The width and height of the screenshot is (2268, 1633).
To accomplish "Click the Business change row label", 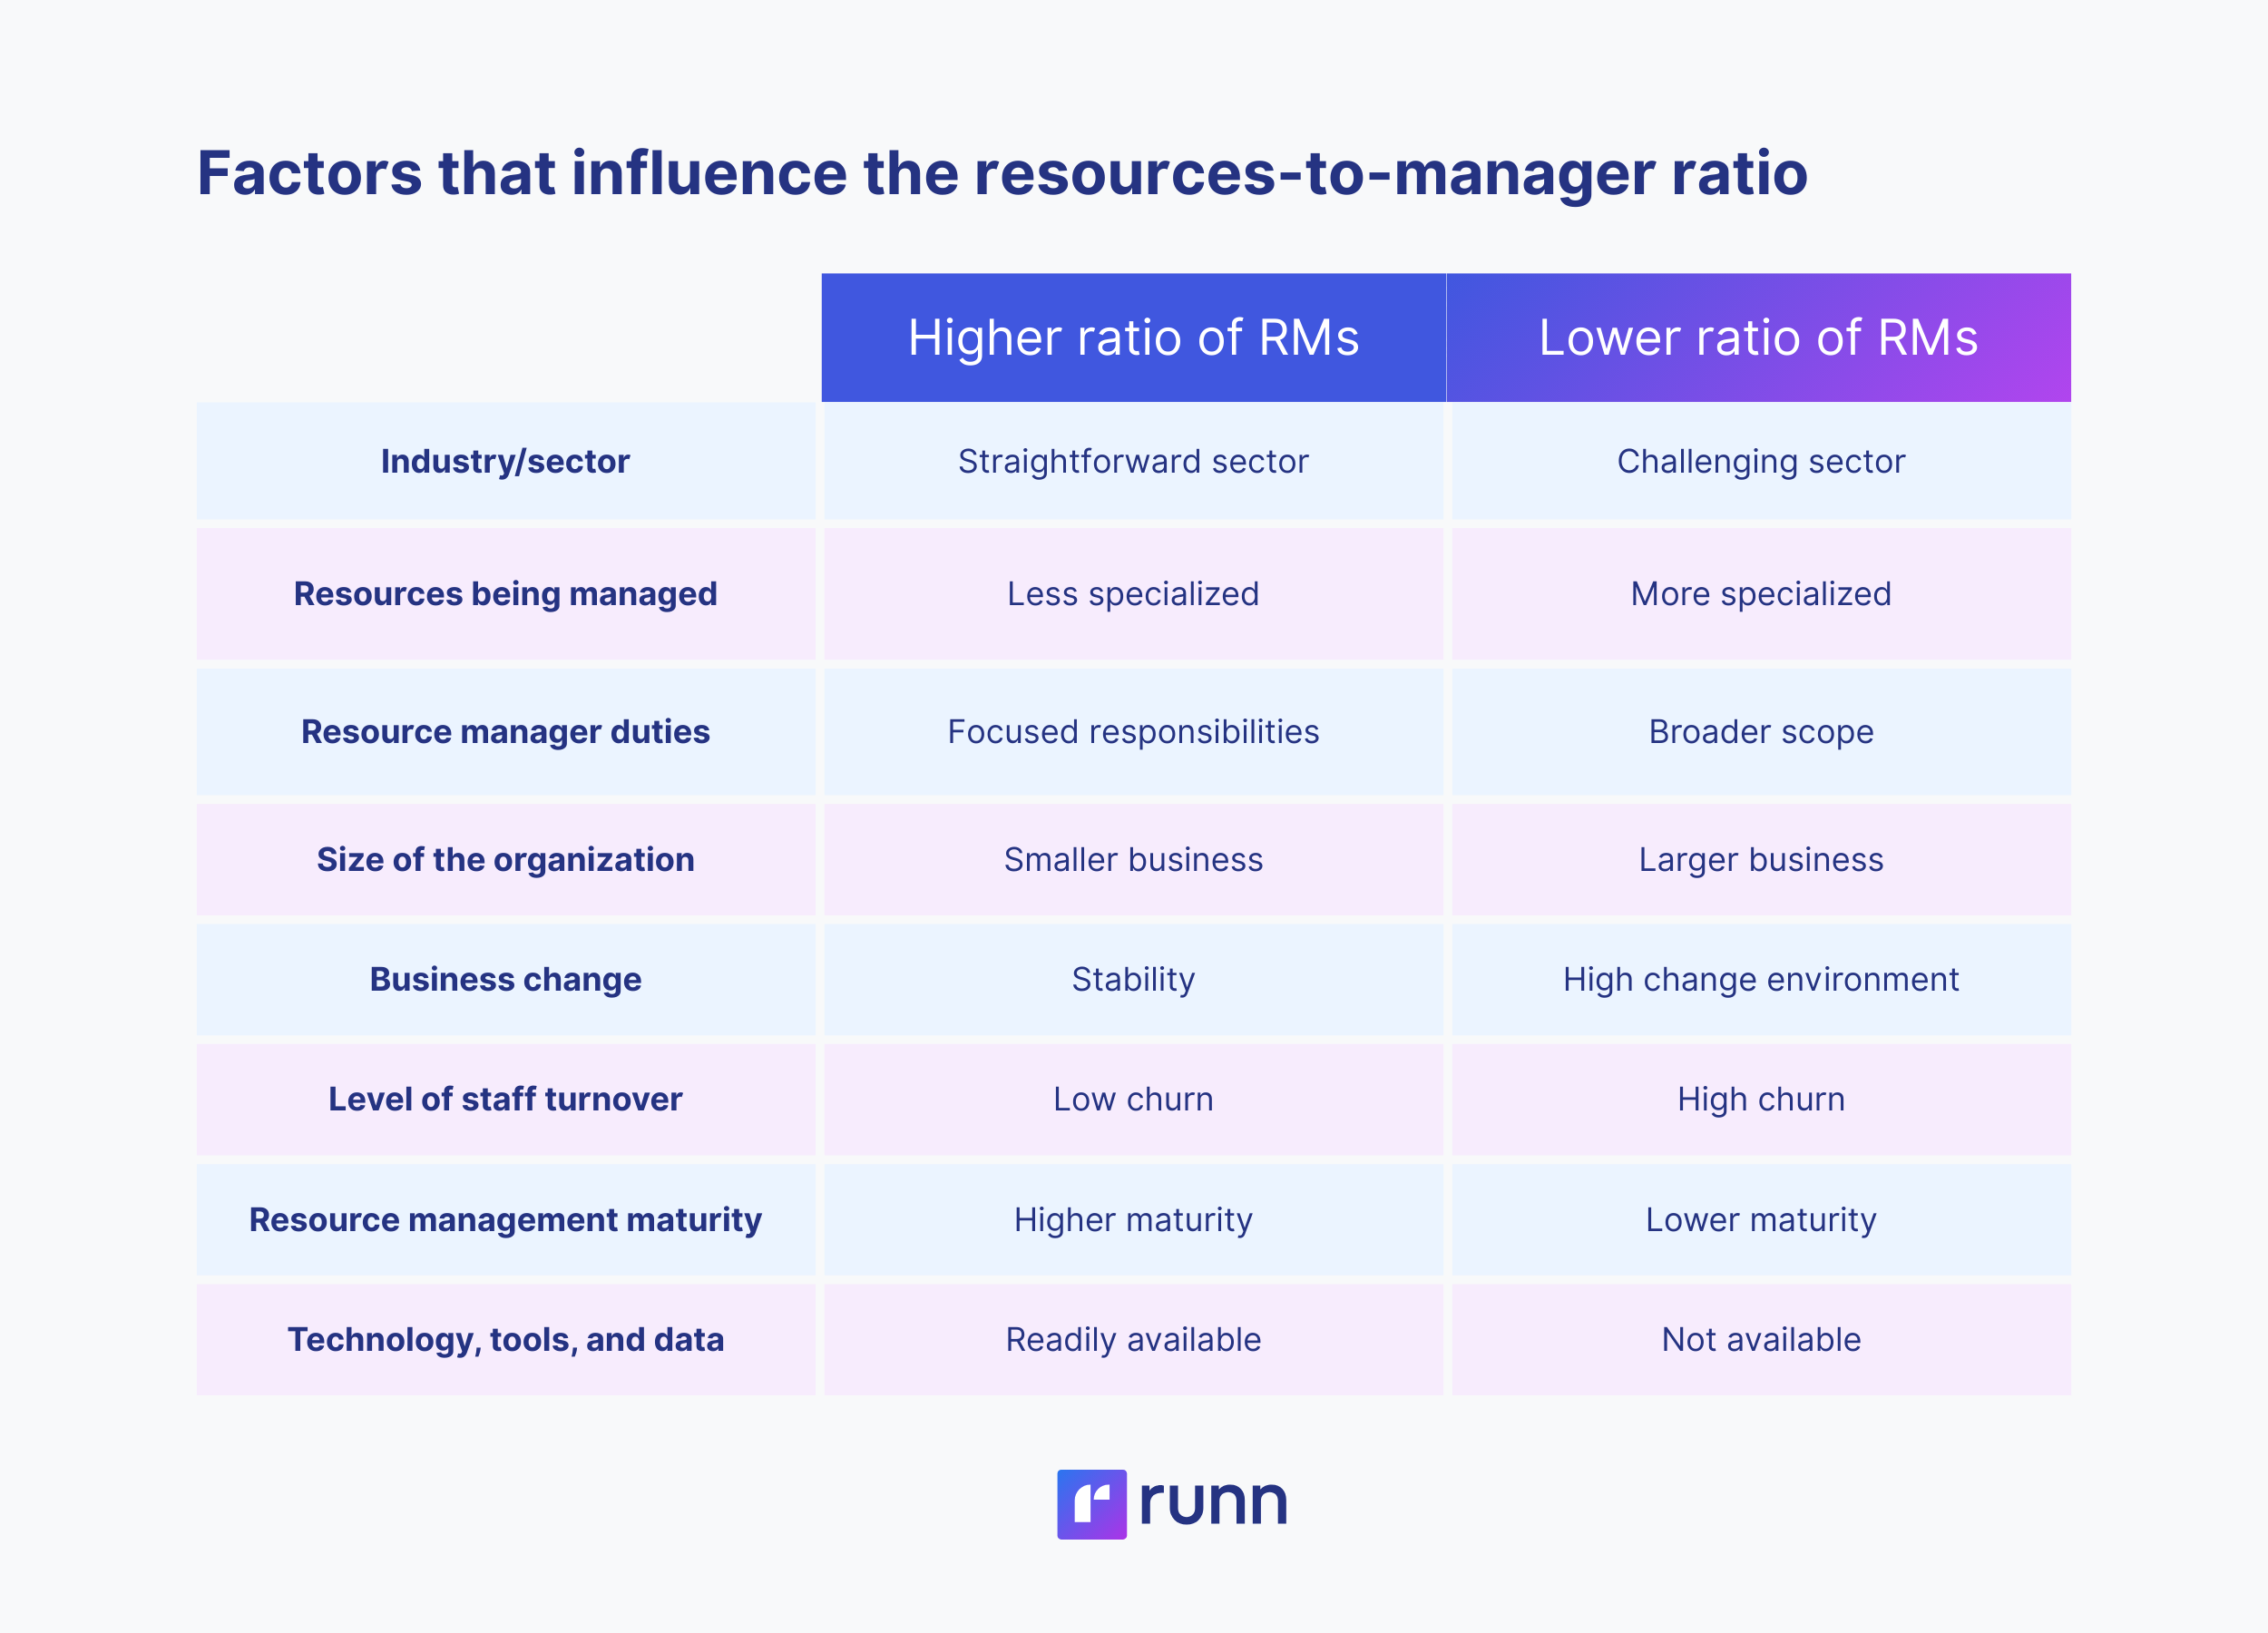I will point(505,979).
